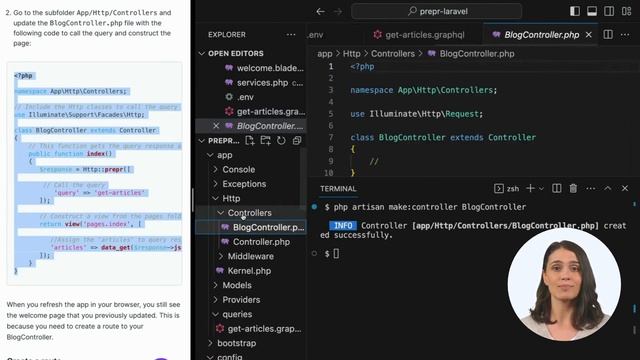This screenshot has height=360, width=640.
Task: Collapse the app folder
Action: point(220,155)
